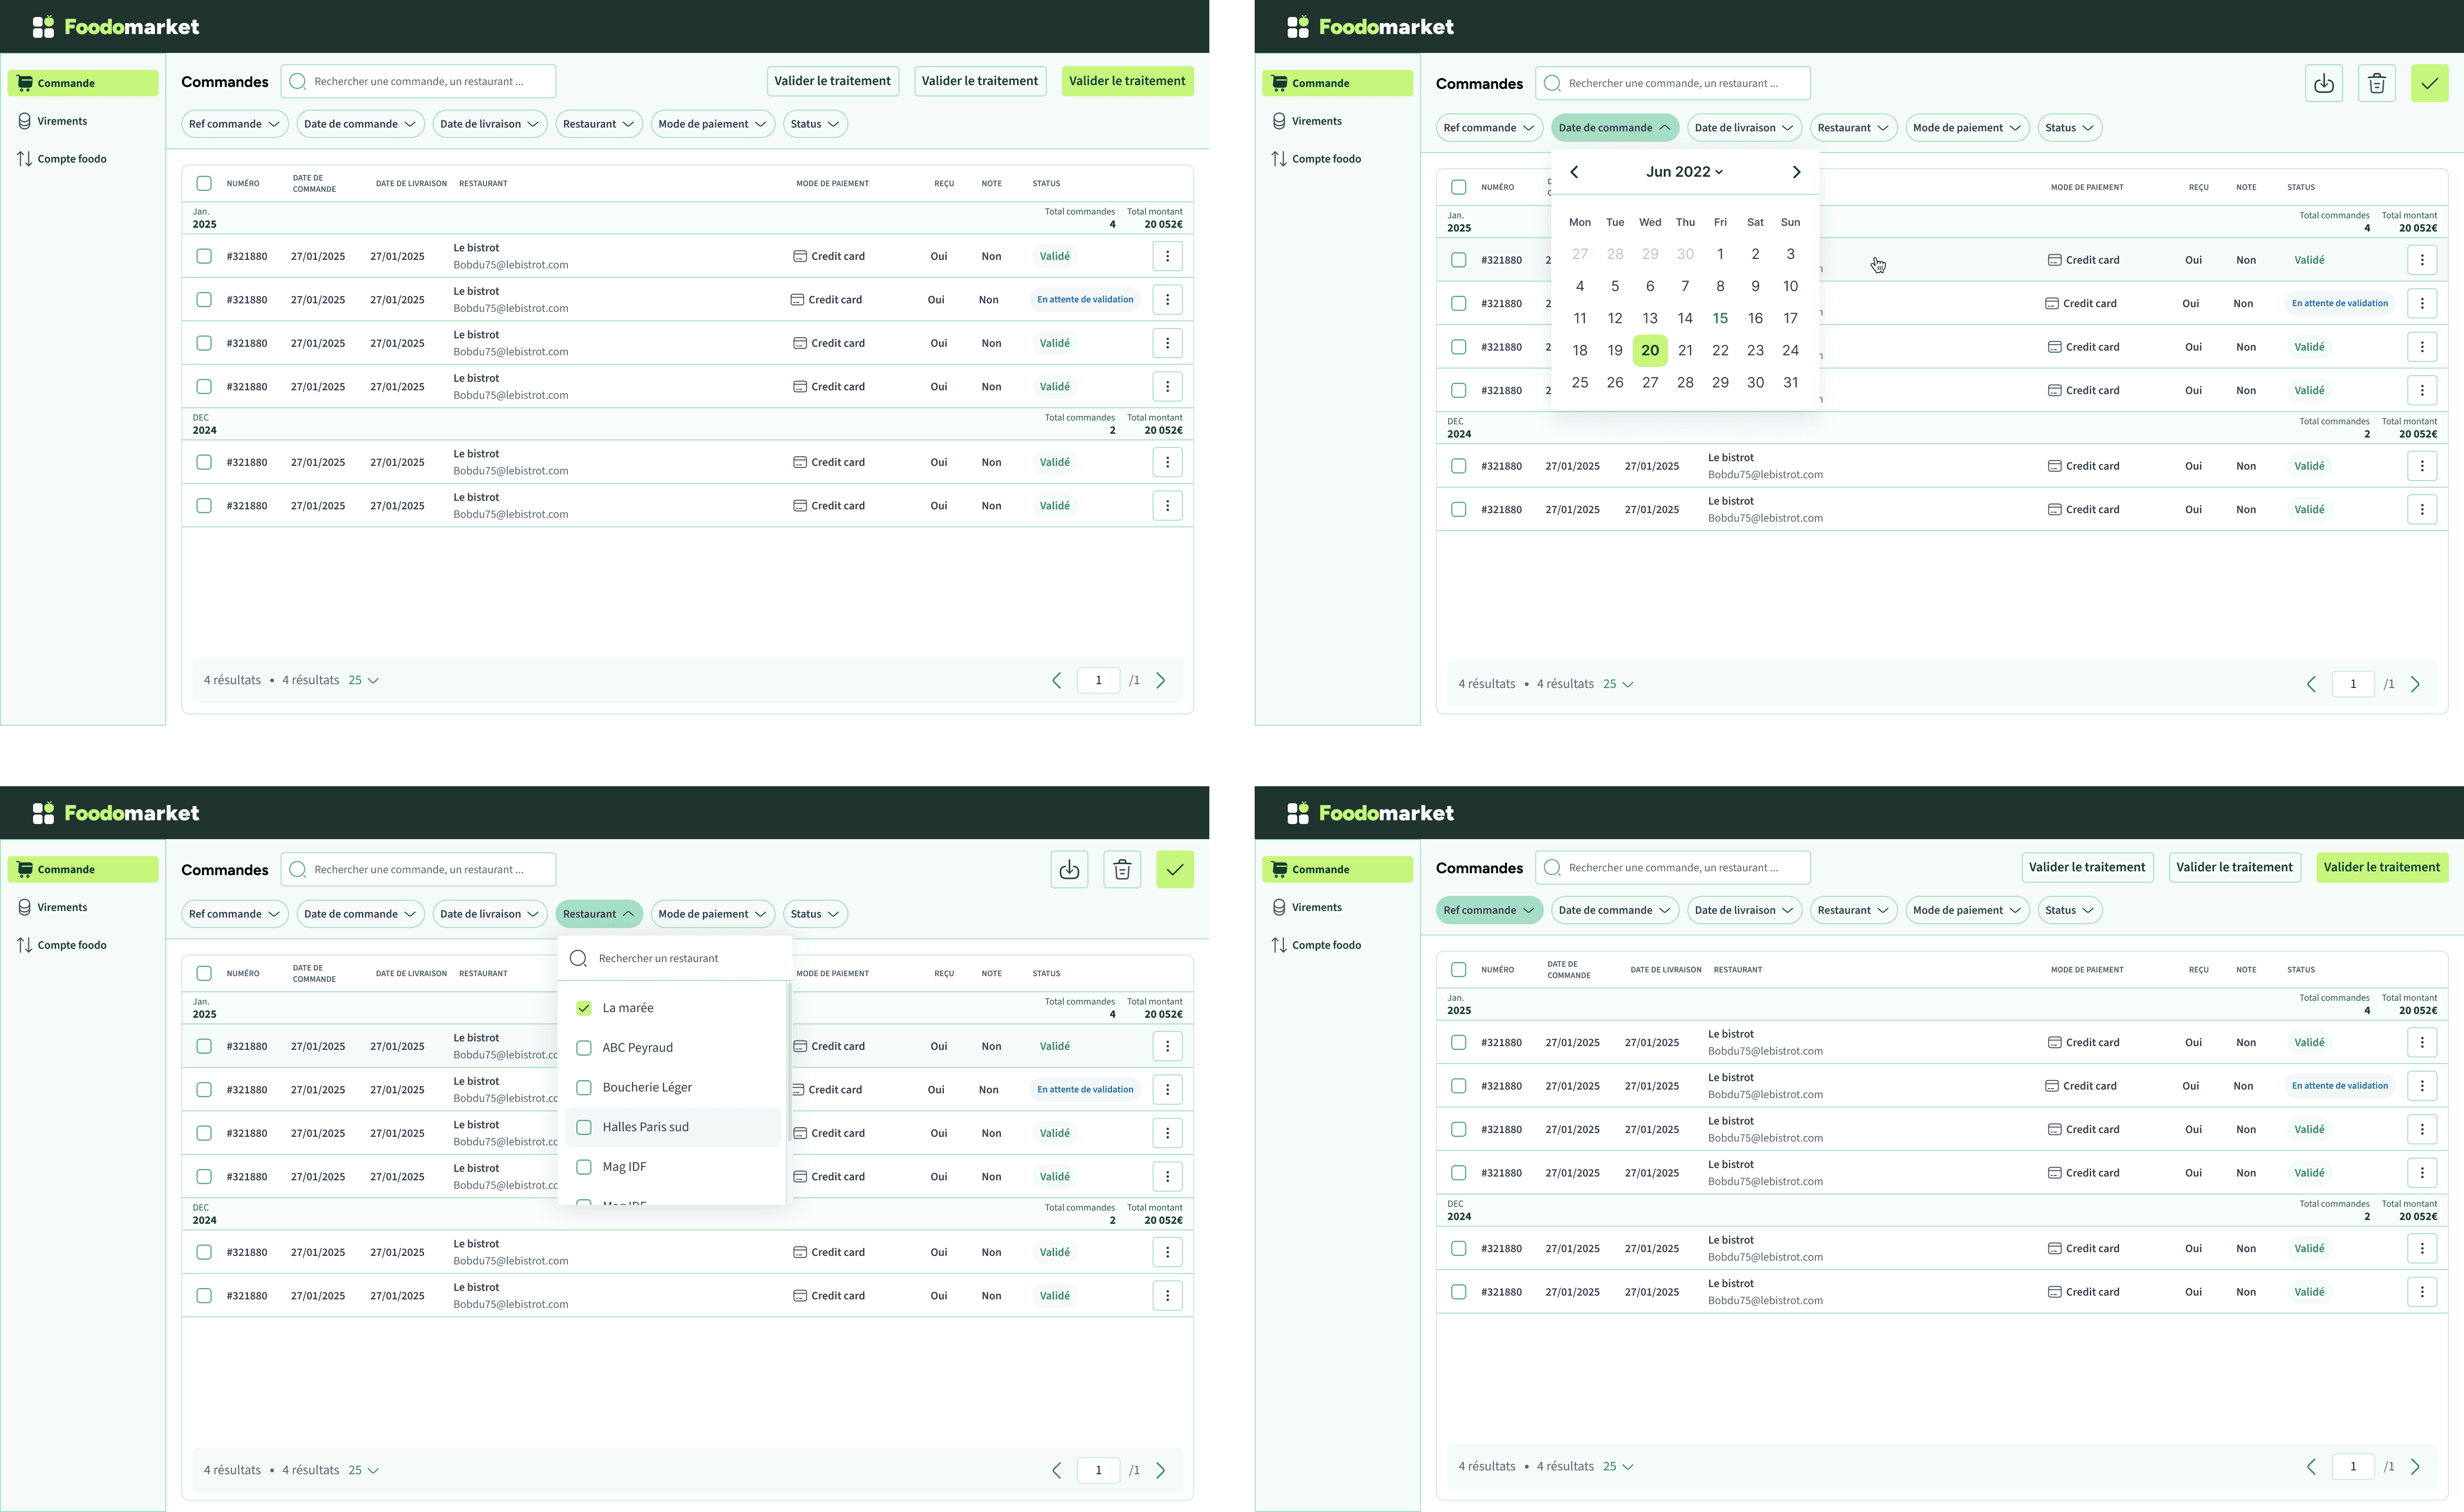Select June 15 in the calendar
The image size is (2464, 1512).
tap(1720, 319)
